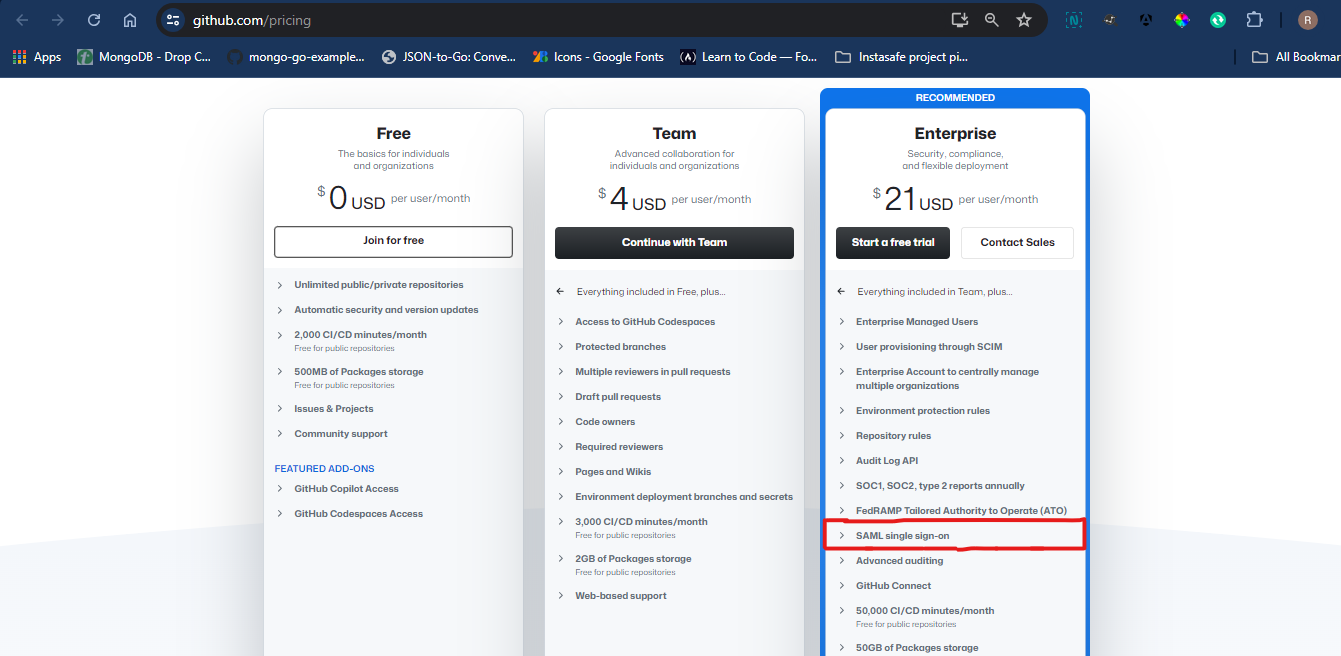Click the install app icon in address bar
The image size is (1341, 656).
tap(959, 20)
